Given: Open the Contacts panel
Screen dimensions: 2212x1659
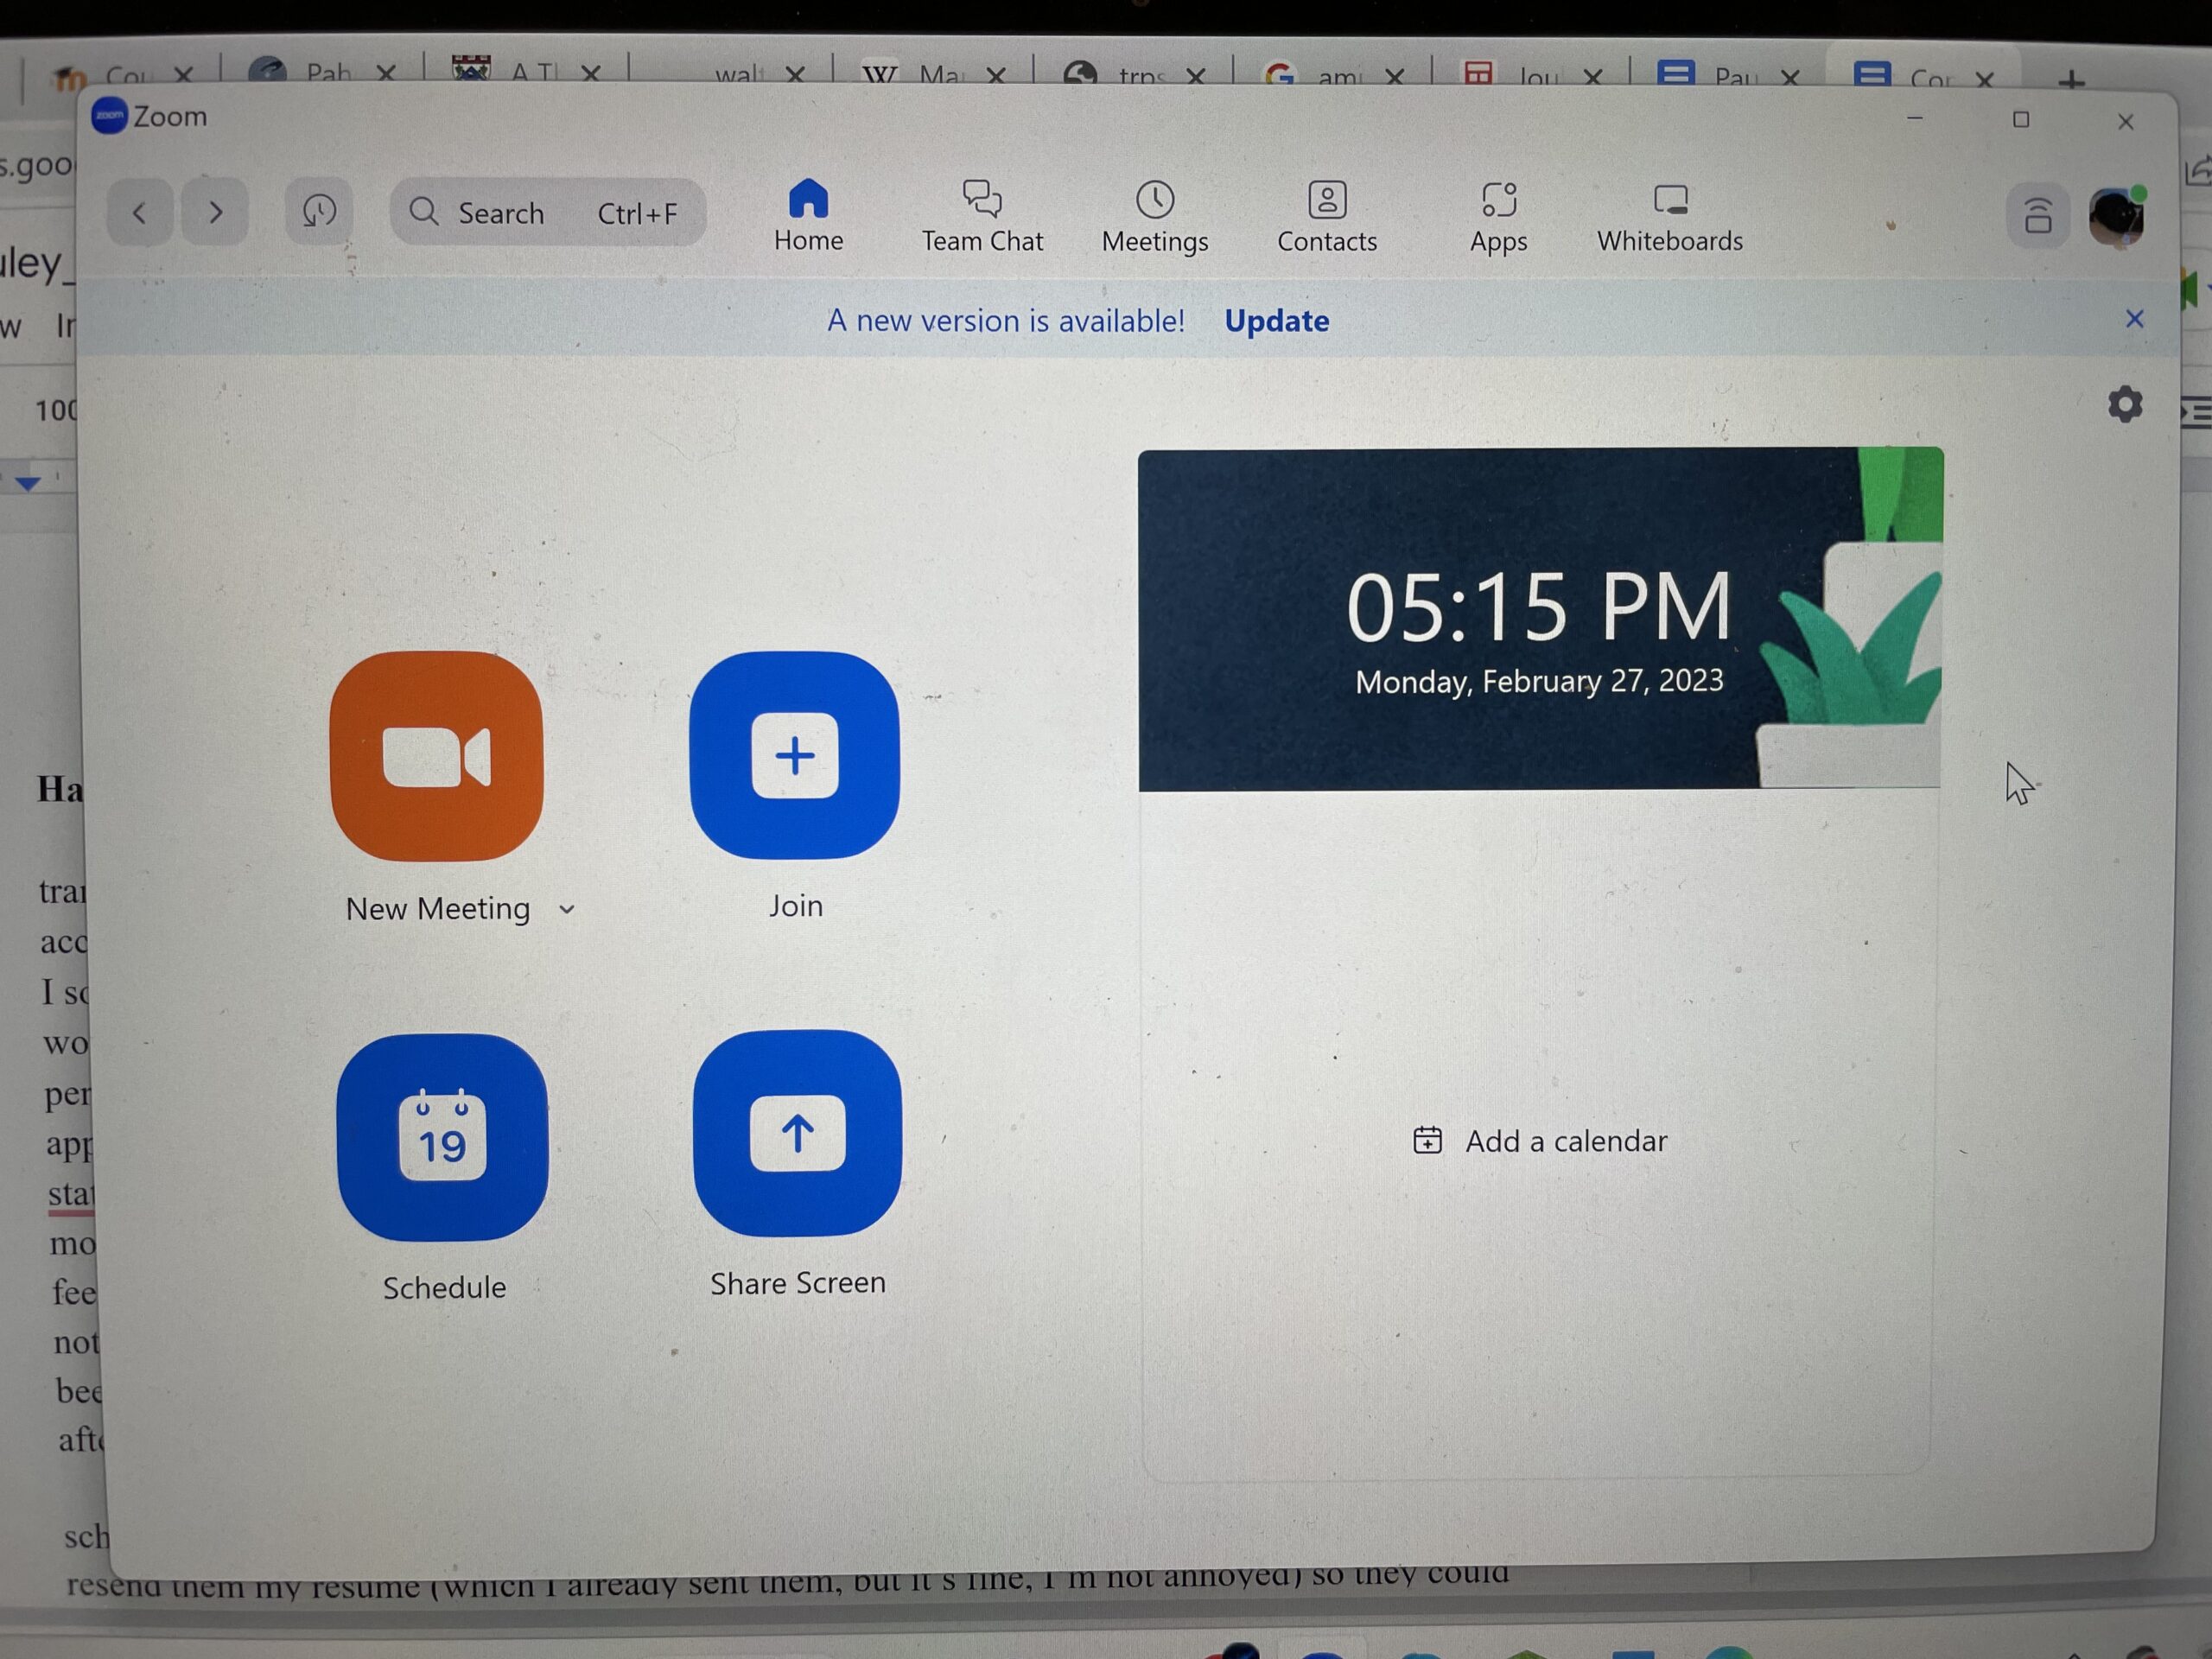Looking at the screenshot, I should [x=1327, y=213].
